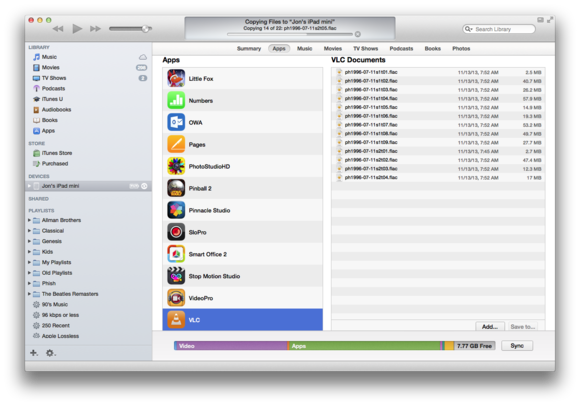
Task: Click the iCloud icon next to Music
Action: [142, 57]
